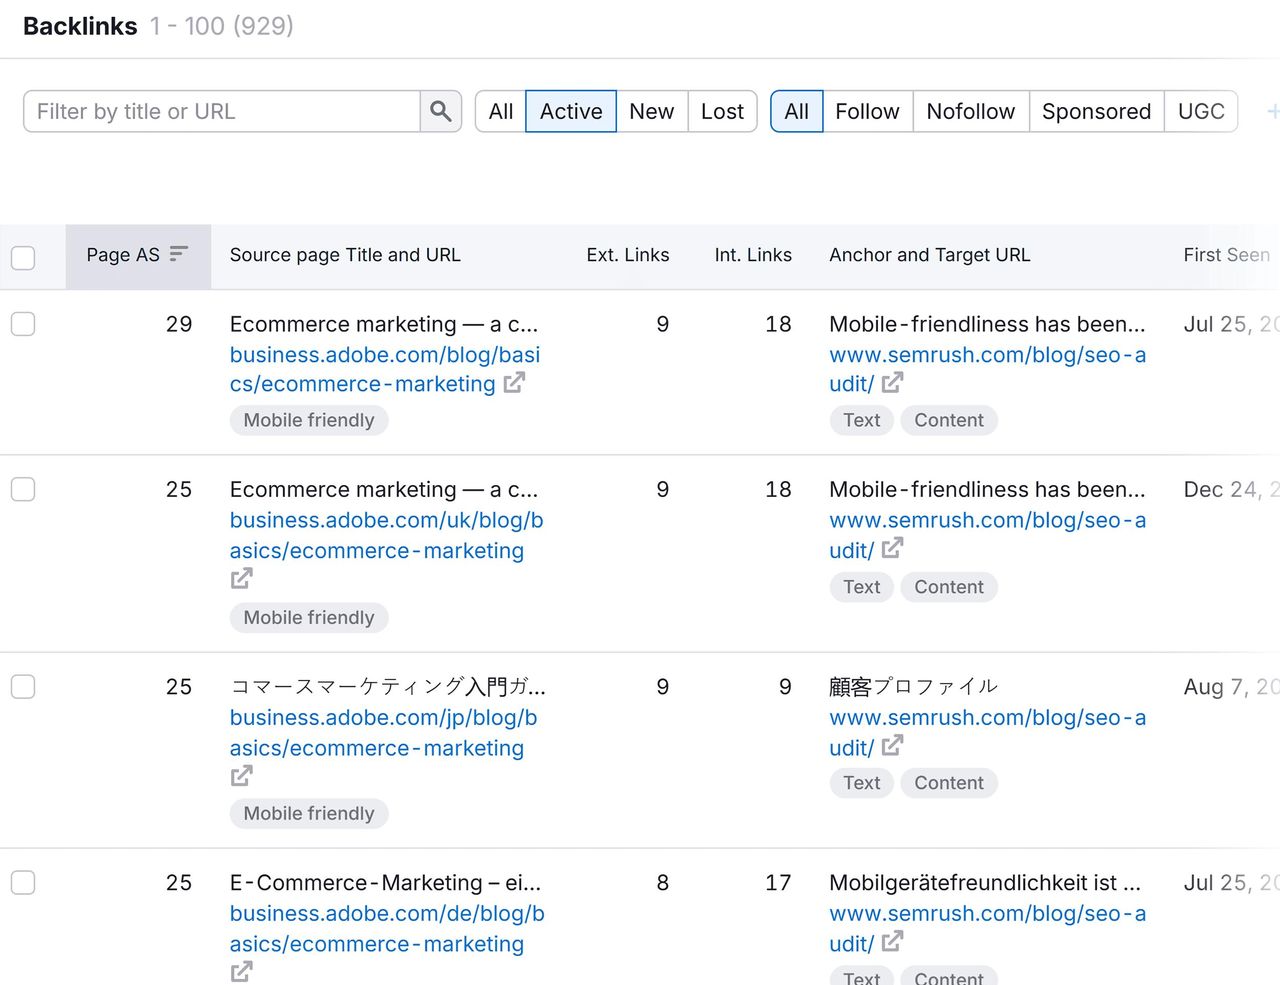
Task: Open external link icon for adobe.com/uk source URL
Action: tap(242, 578)
